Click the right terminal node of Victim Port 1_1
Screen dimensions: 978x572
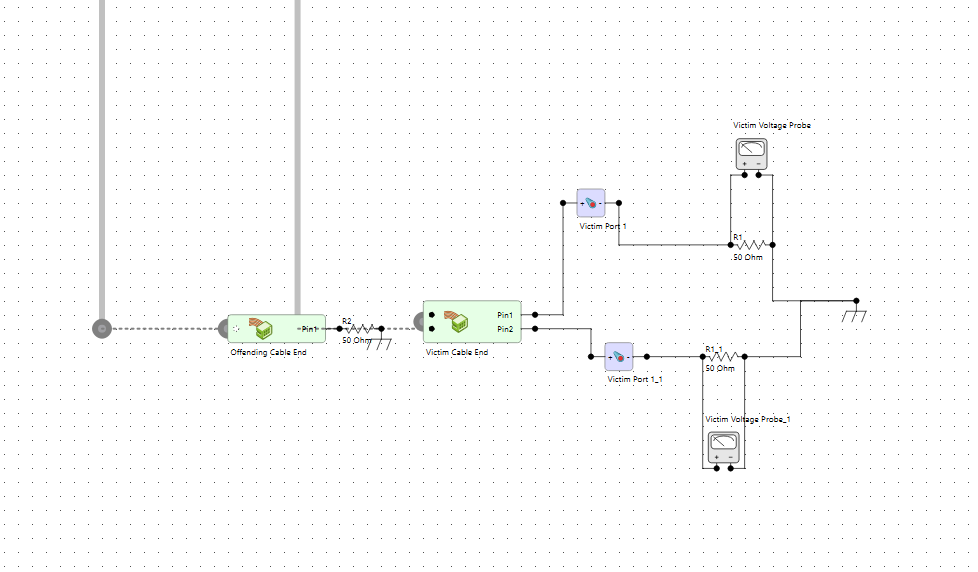647,356
